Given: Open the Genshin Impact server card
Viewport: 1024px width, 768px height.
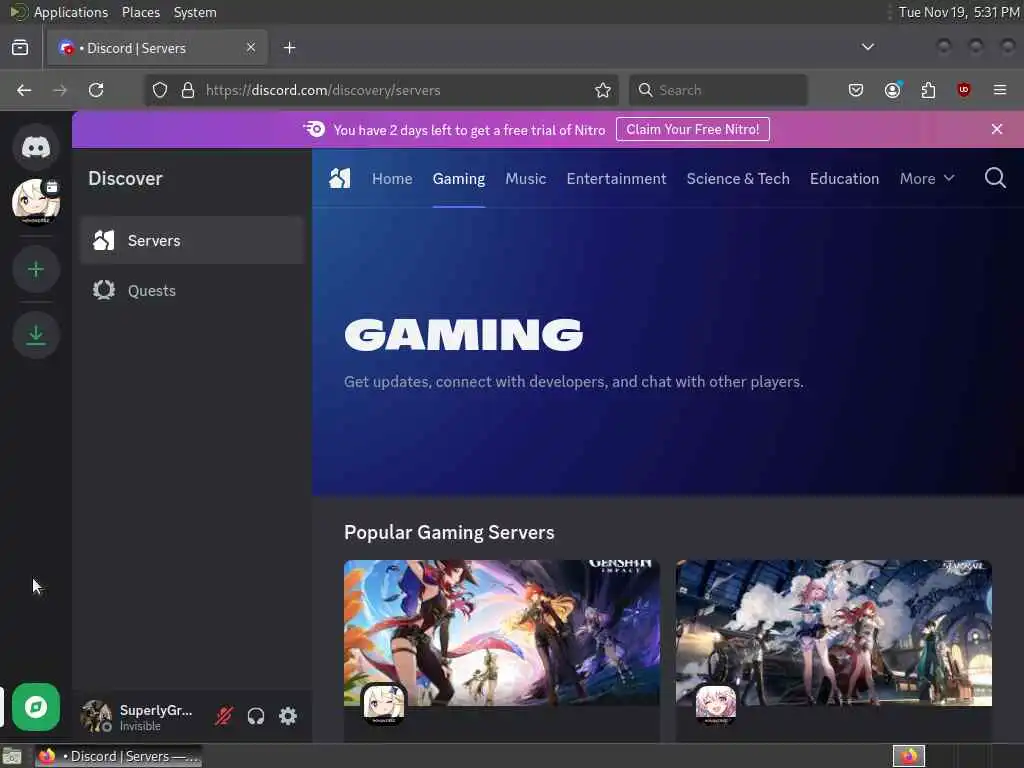Looking at the screenshot, I should point(502,650).
